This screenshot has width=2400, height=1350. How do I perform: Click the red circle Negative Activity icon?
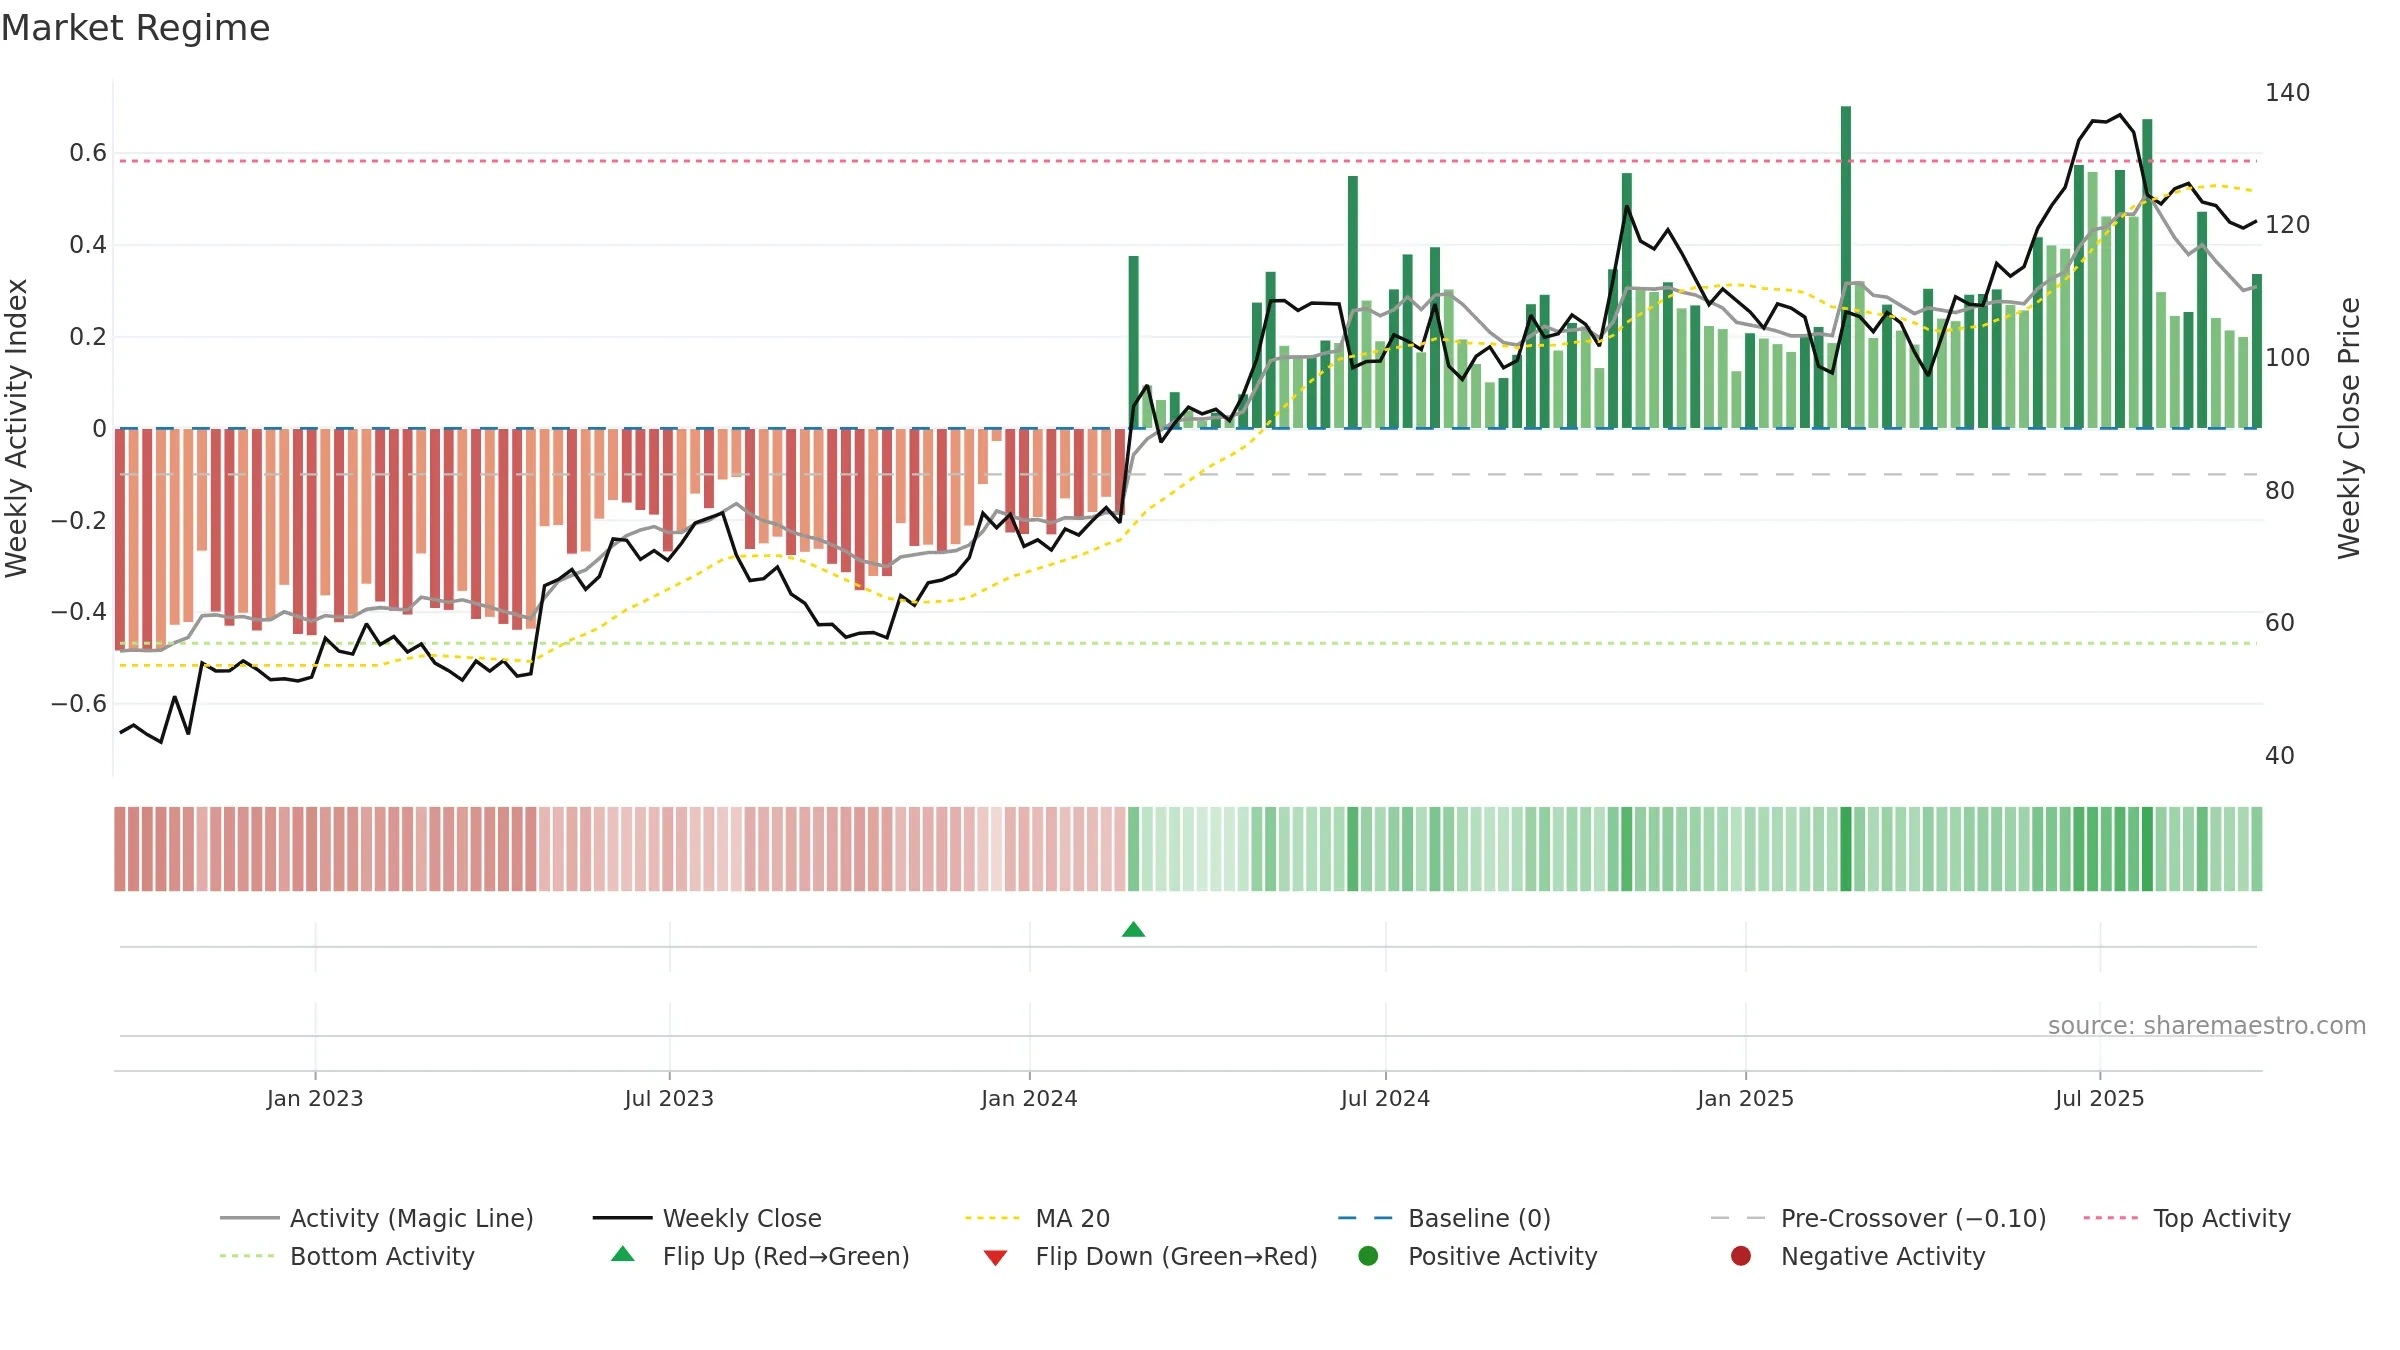coord(1741,1256)
